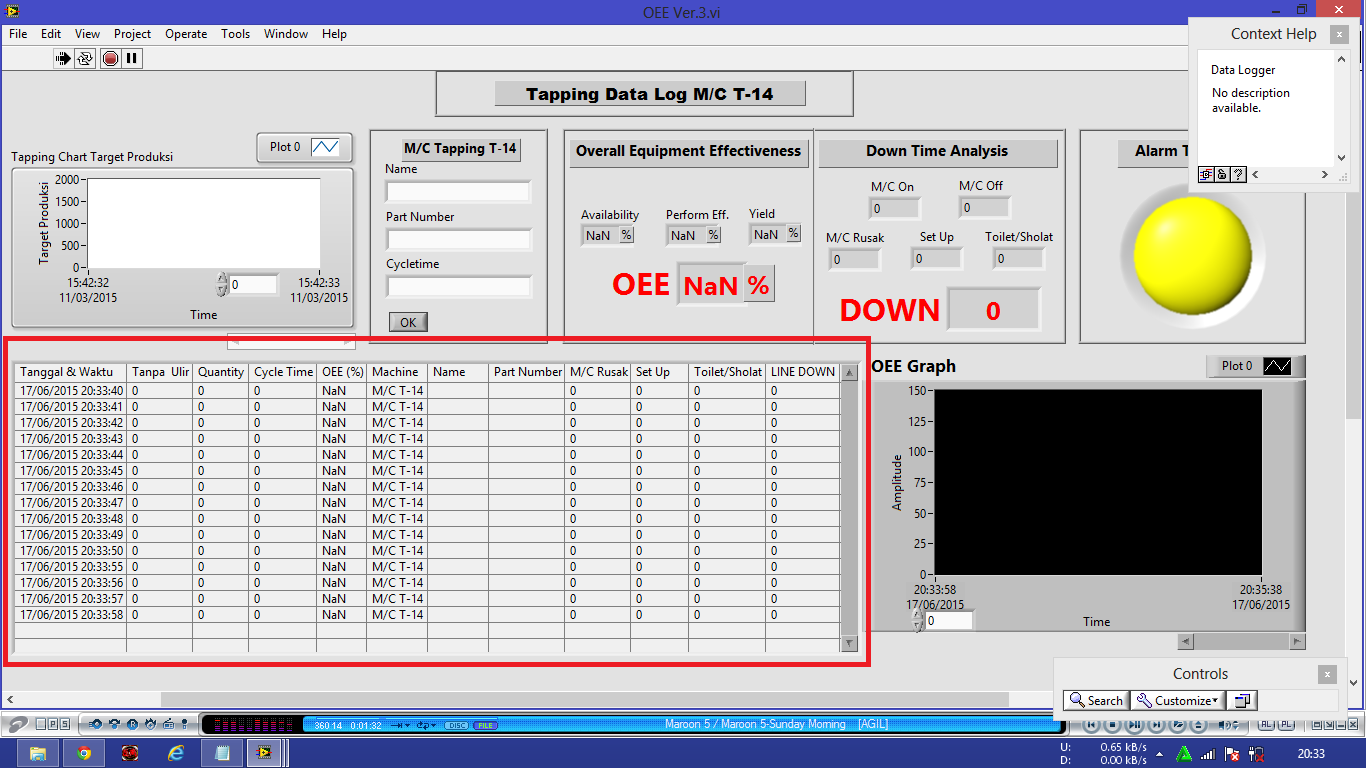Open Plot 0 legend of Tapping Chart

(x=304, y=148)
